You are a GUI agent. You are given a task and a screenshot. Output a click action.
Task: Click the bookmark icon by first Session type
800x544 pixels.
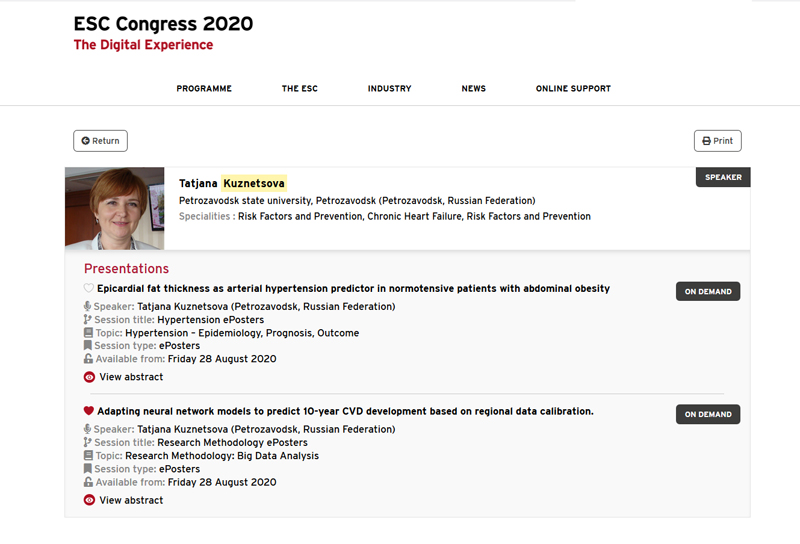click(x=88, y=345)
